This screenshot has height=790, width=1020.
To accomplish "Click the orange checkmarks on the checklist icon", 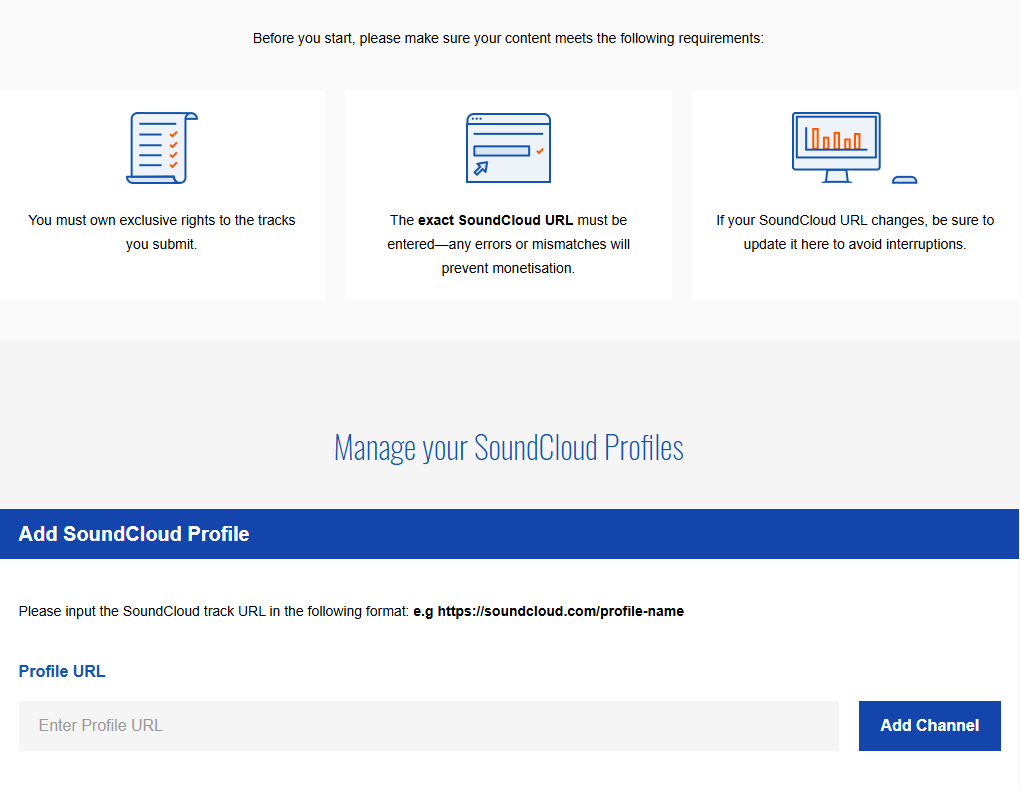I will pyautogui.click(x=174, y=149).
